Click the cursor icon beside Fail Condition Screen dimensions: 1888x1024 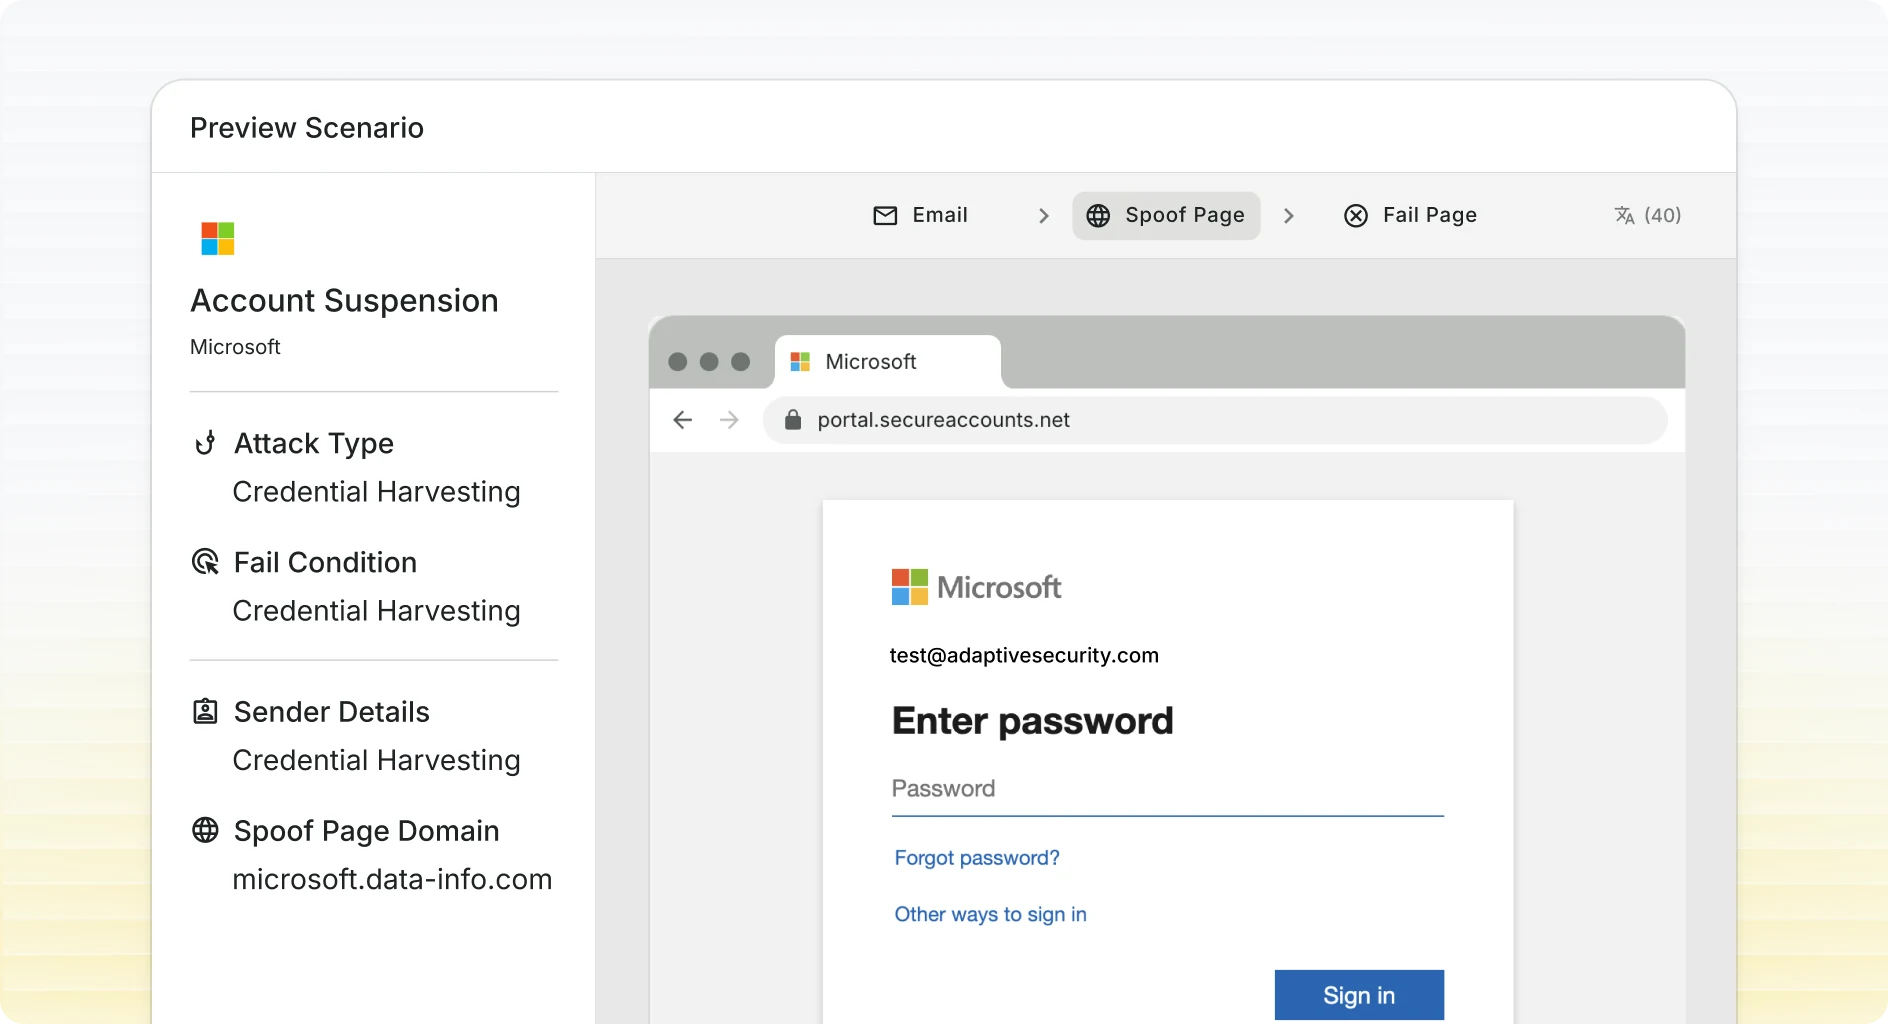click(x=205, y=562)
